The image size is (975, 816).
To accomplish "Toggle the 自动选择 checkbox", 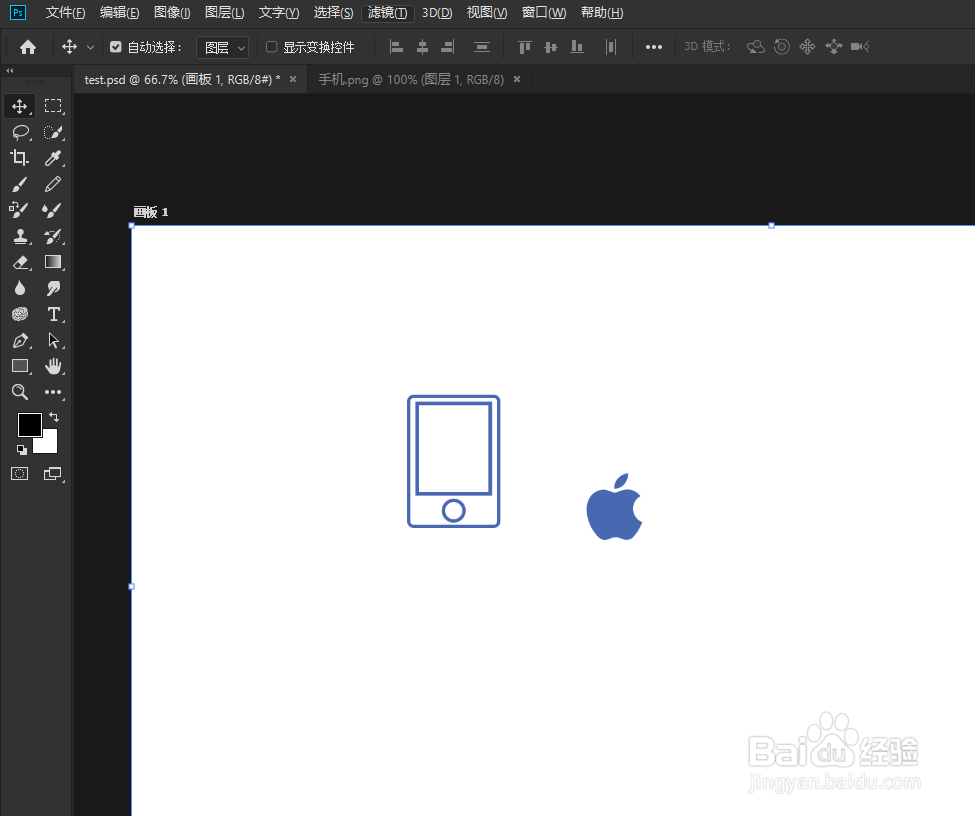I will click(116, 47).
